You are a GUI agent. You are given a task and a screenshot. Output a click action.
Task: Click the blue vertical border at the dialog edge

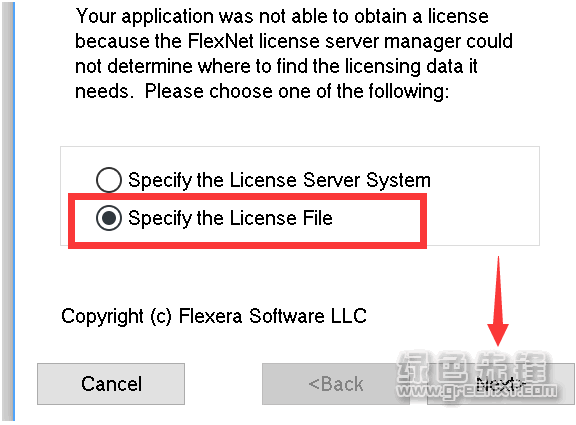pyautogui.click(x=14, y=211)
